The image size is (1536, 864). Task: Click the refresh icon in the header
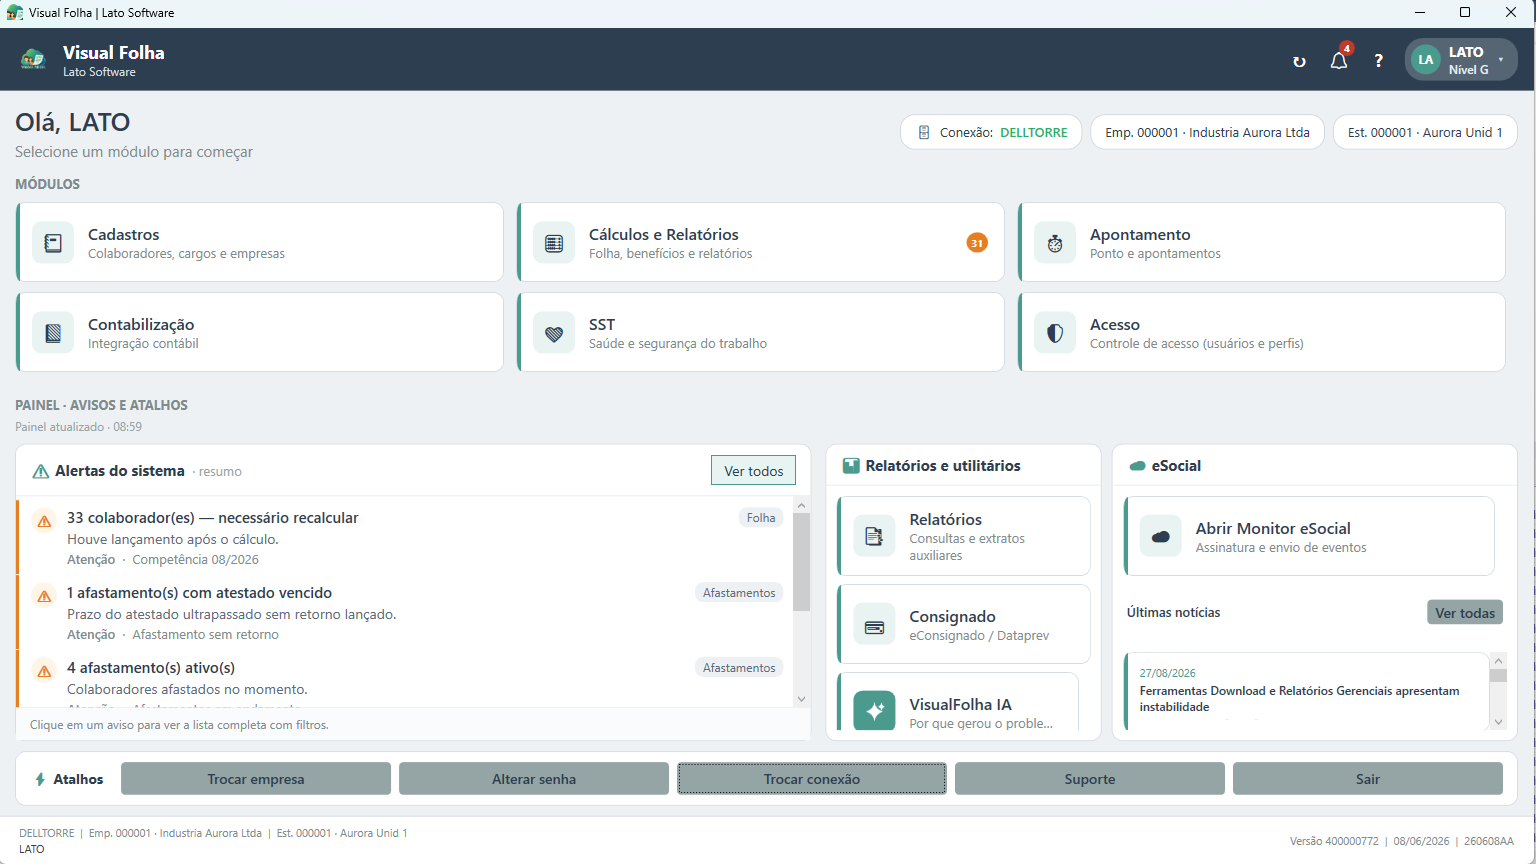[1299, 61]
